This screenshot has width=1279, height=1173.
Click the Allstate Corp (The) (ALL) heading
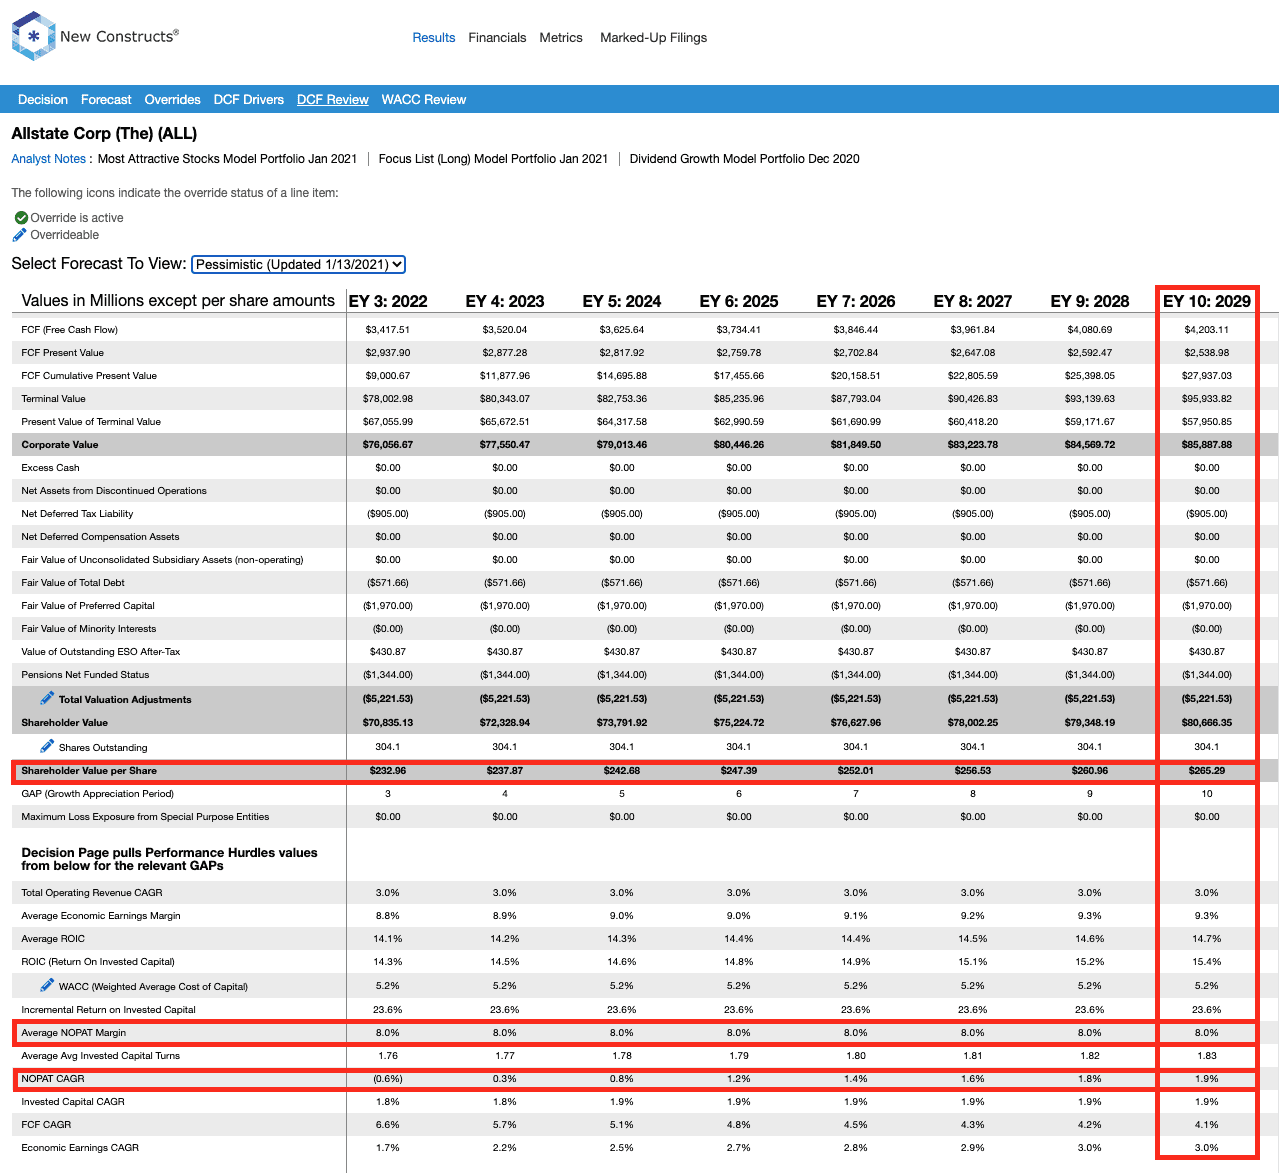[x=104, y=134]
